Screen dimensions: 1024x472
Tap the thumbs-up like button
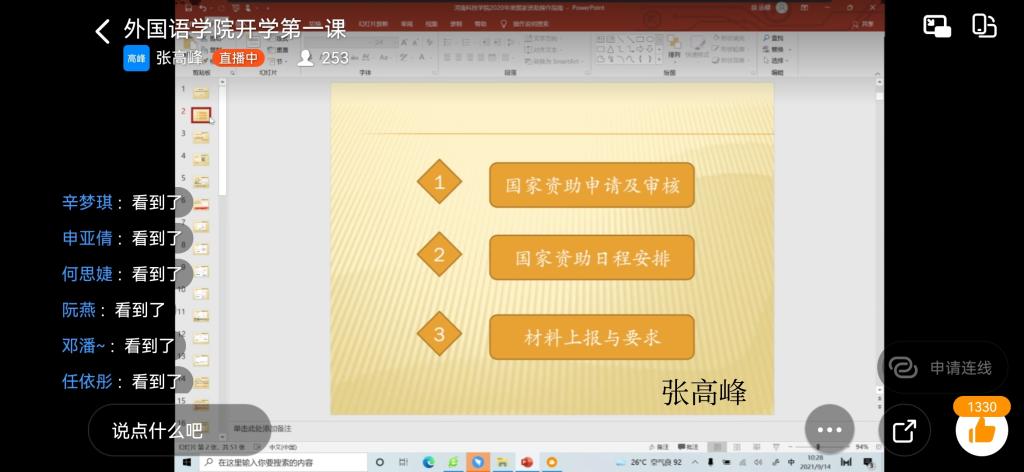[x=981, y=431]
